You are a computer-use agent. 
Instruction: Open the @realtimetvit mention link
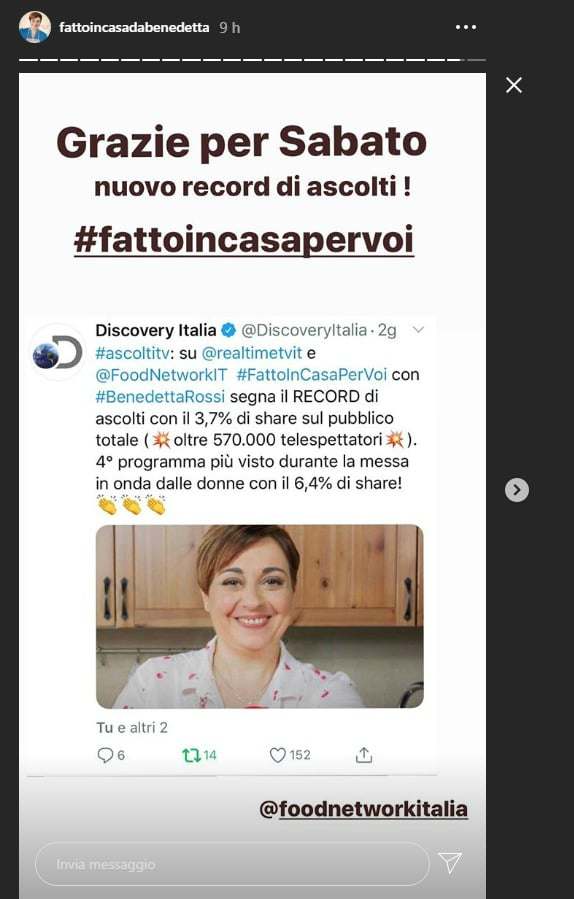click(252, 353)
